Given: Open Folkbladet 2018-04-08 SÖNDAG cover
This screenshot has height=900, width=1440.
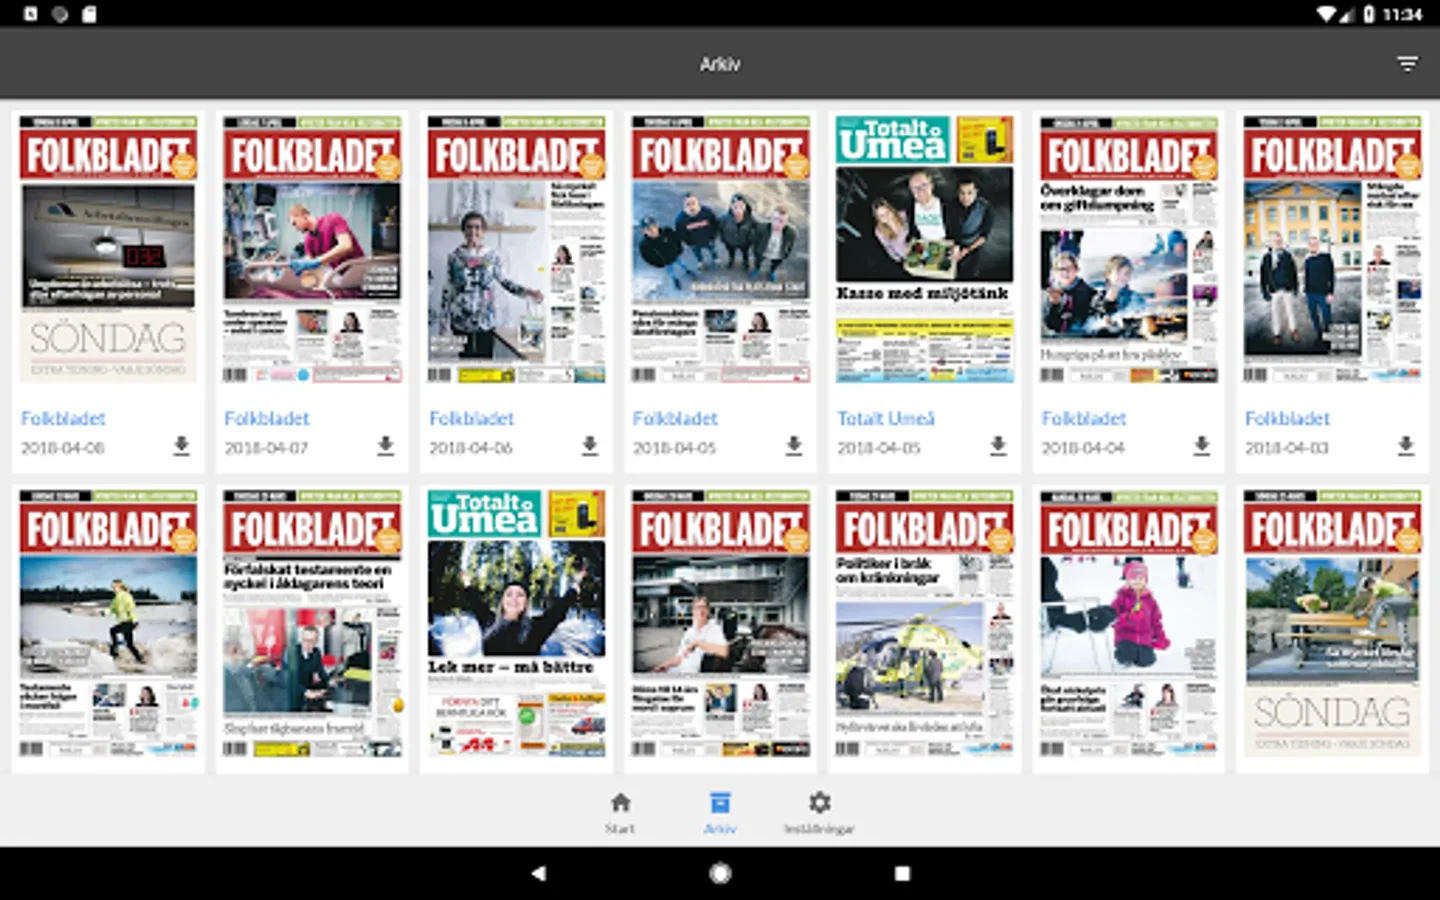Looking at the screenshot, I should click(108, 249).
